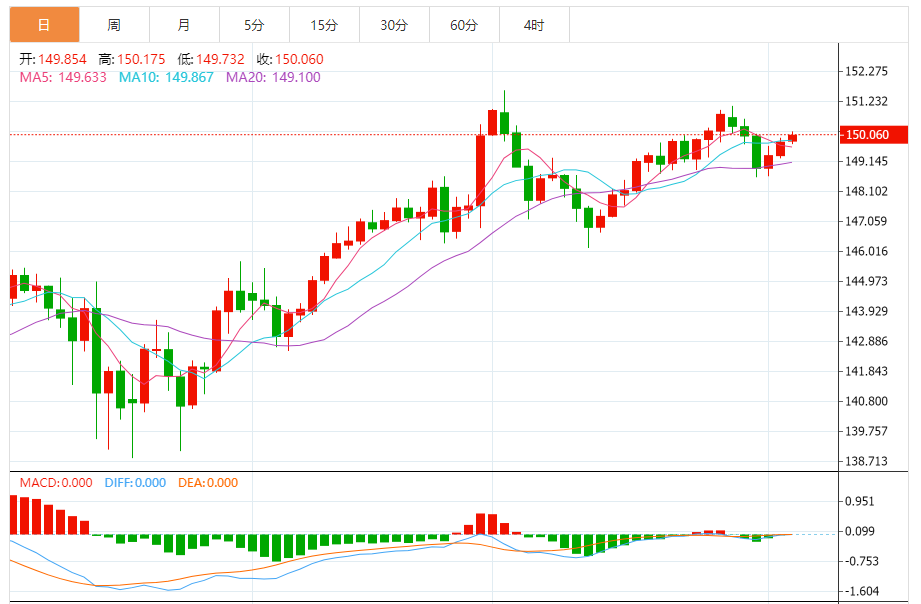The image size is (921, 604).
Task: Click the DEA:0.000 indicator label
Action: point(208,483)
